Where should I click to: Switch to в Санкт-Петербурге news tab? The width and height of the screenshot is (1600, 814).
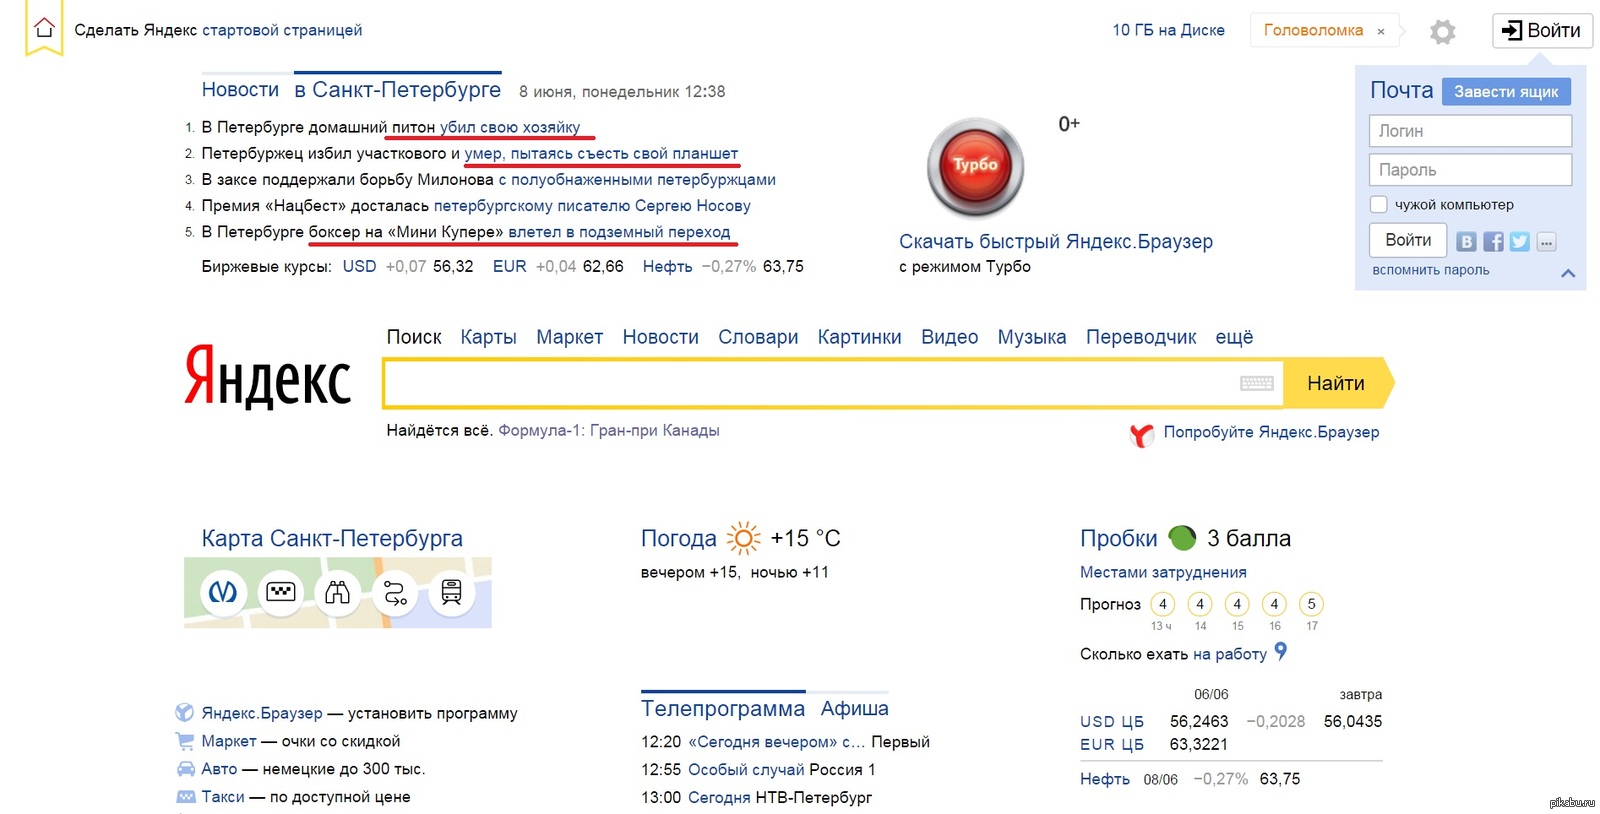(397, 89)
